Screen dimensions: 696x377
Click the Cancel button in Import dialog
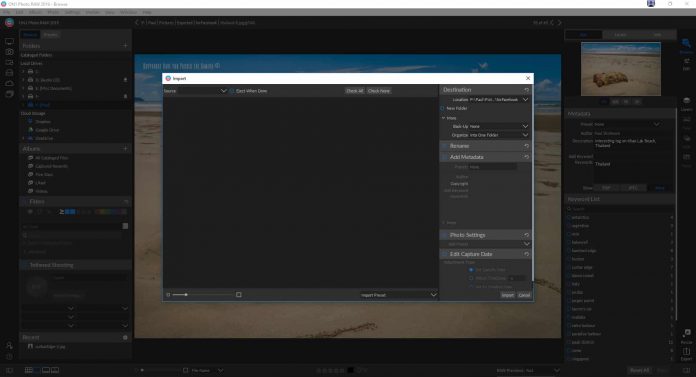524,295
